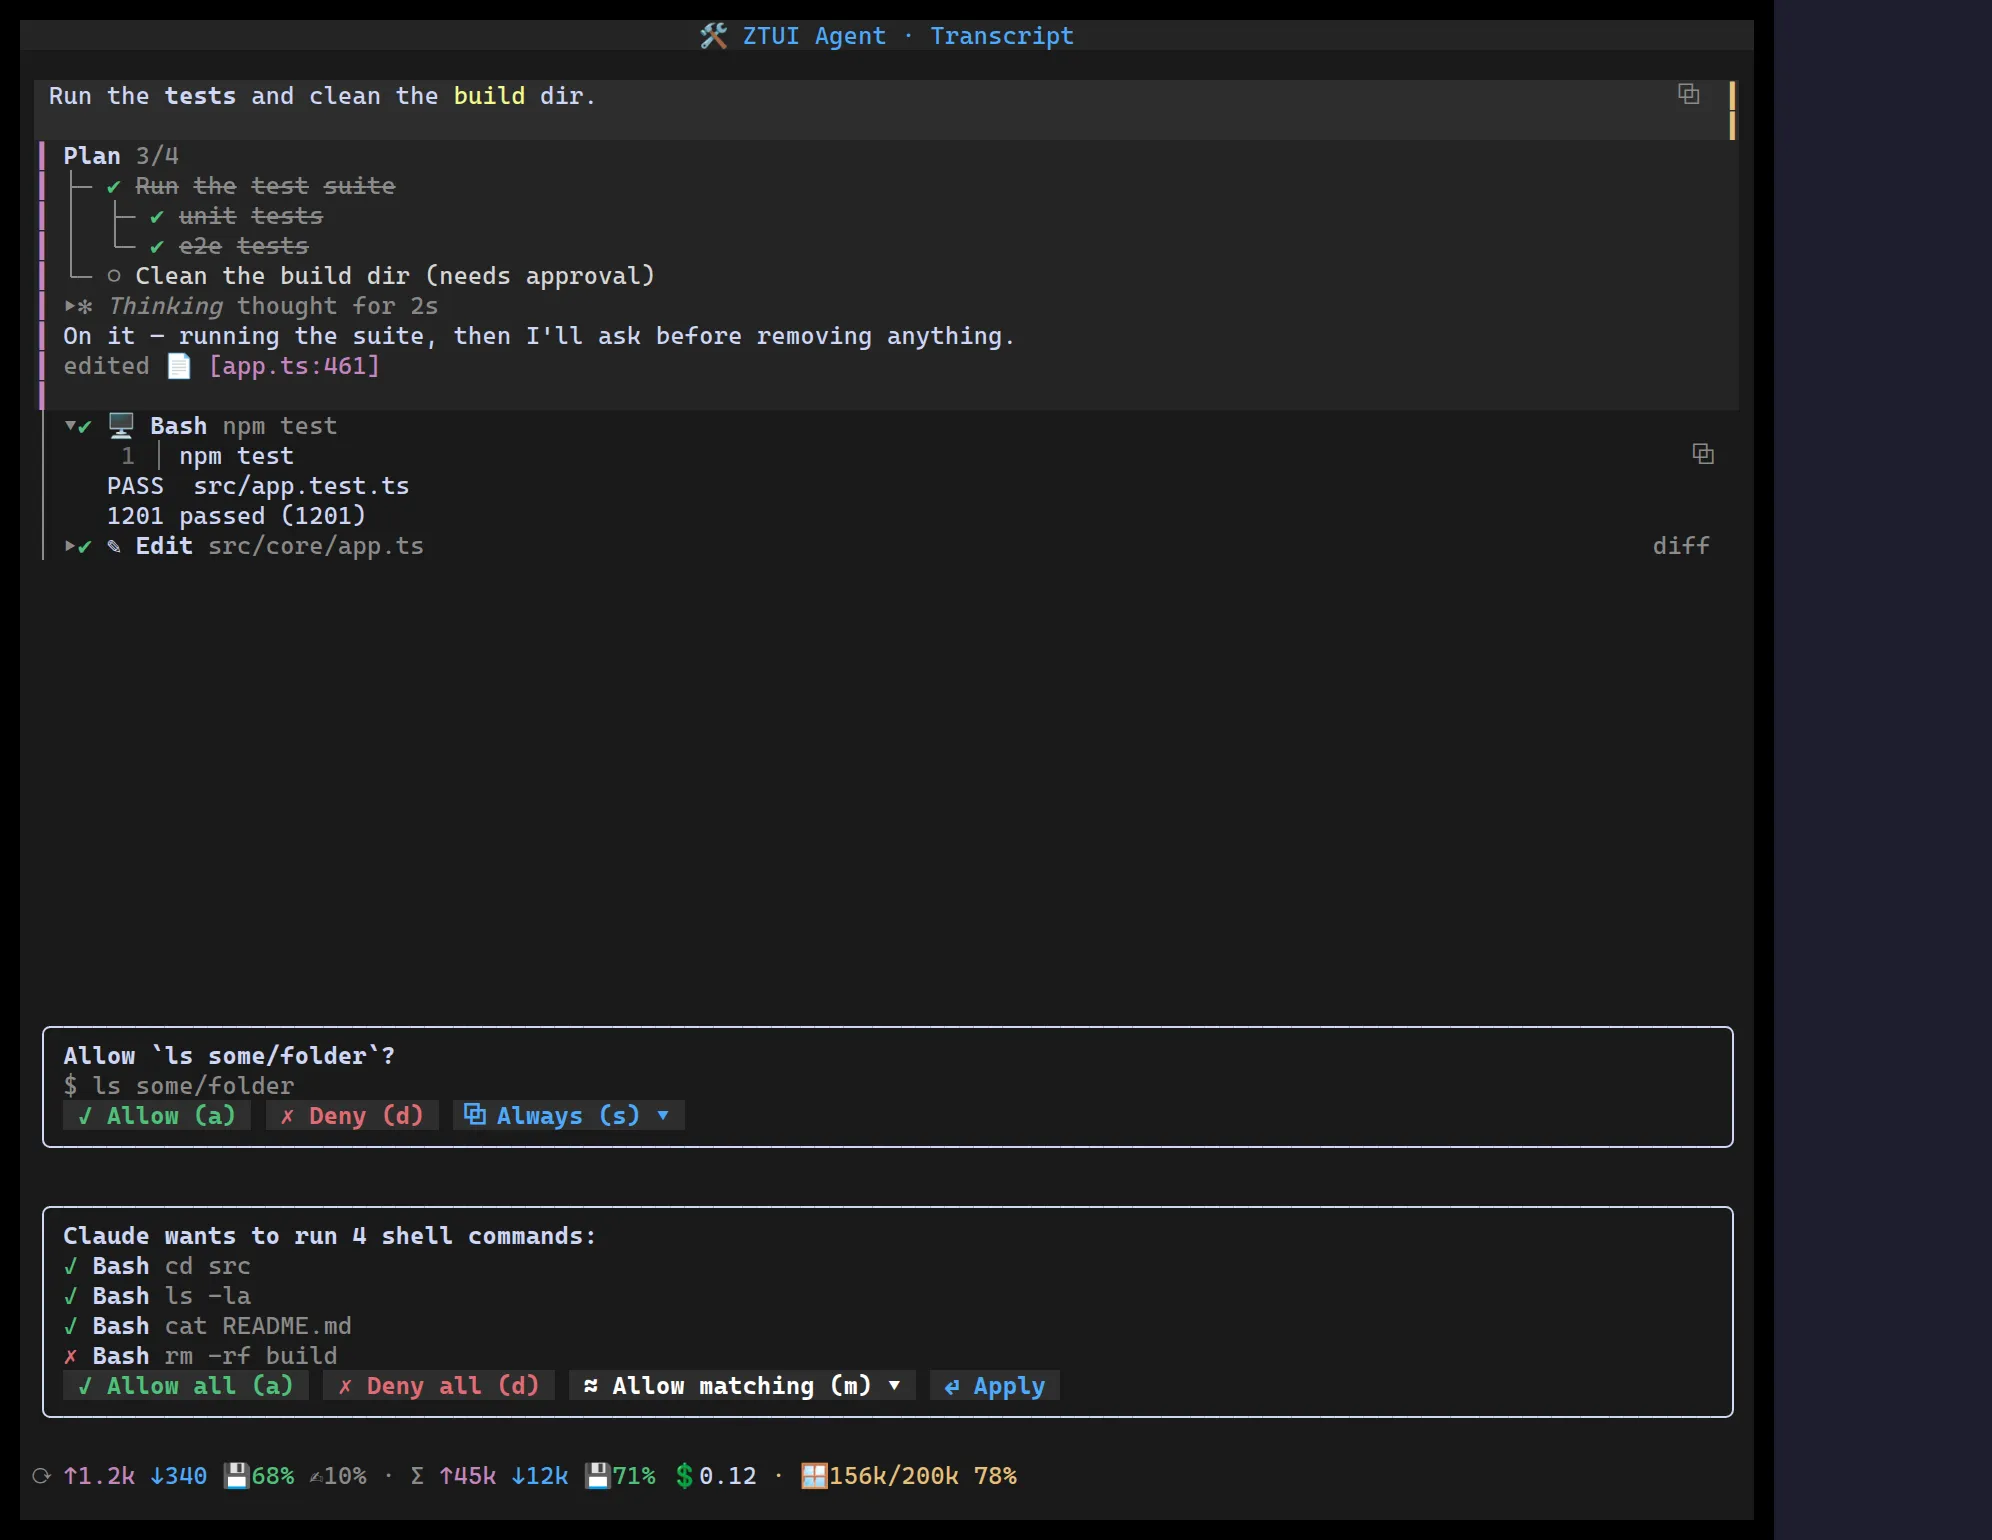Toggle approval for Bash ls -la
The image size is (1992, 1540).
point(70,1296)
